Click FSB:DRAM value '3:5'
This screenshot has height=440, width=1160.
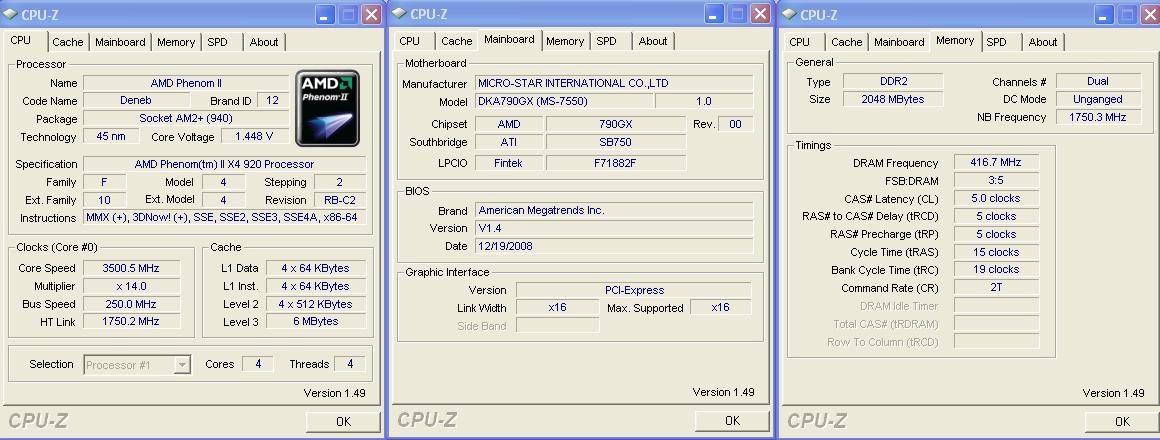(997, 180)
